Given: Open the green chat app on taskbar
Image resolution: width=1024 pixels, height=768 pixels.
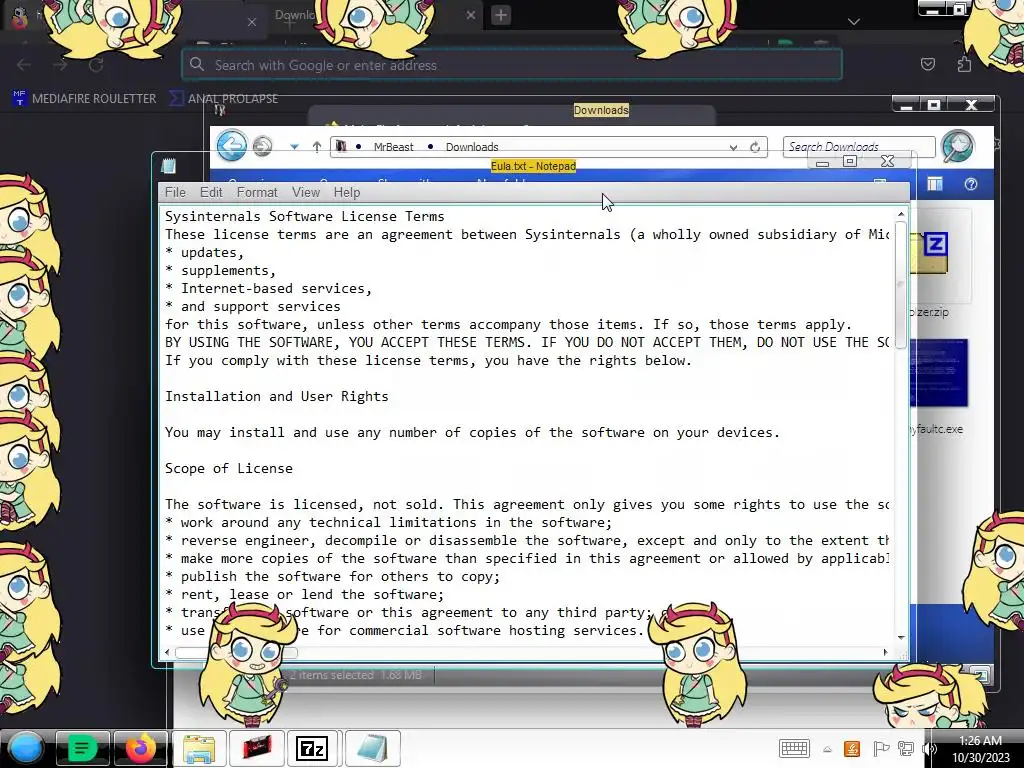Looking at the screenshot, I should (x=82, y=748).
